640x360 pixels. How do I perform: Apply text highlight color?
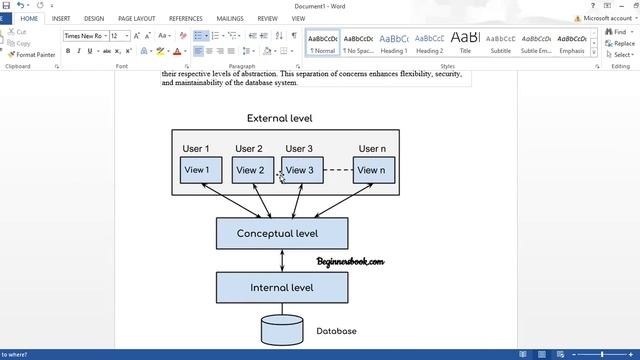[160, 51]
